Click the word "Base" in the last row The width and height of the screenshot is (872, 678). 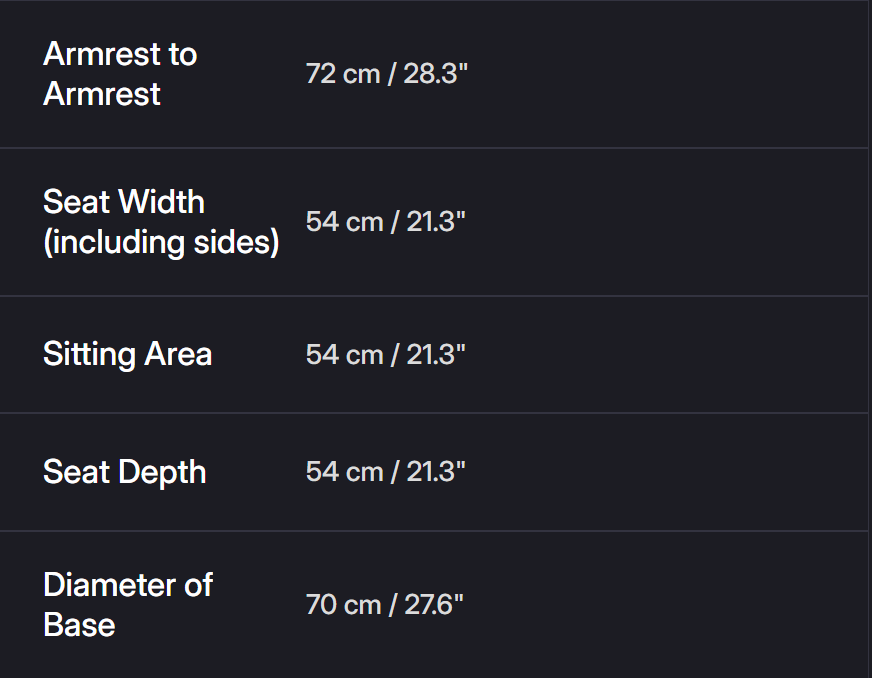79,625
